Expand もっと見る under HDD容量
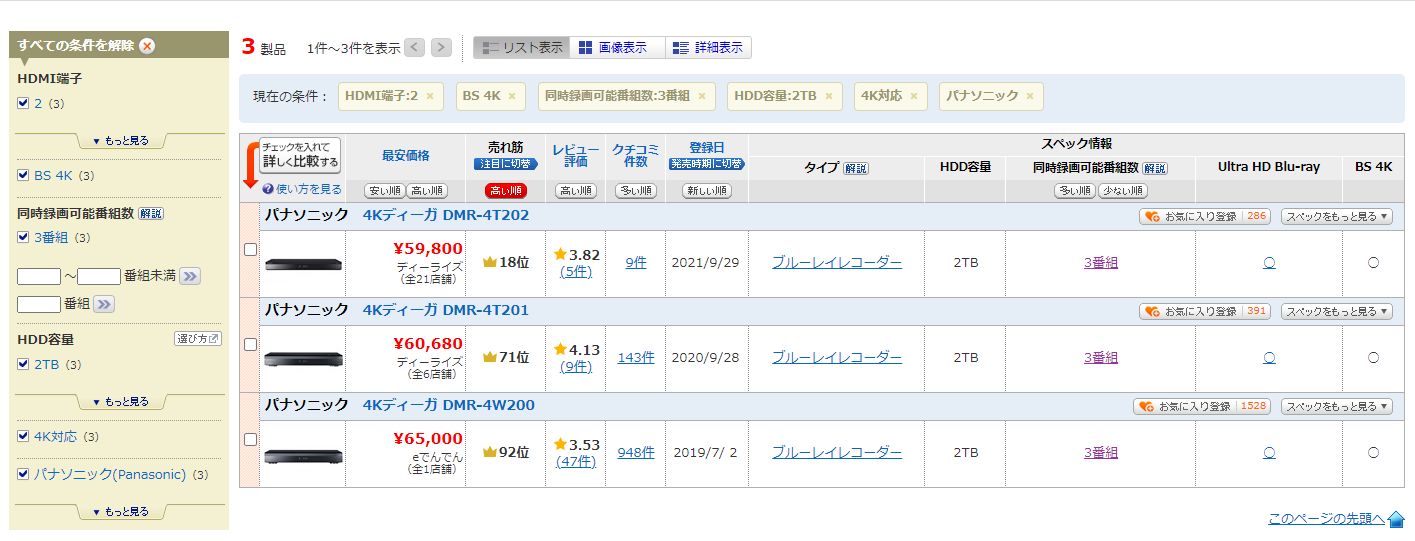The image size is (1415, 541). (120, 402)
